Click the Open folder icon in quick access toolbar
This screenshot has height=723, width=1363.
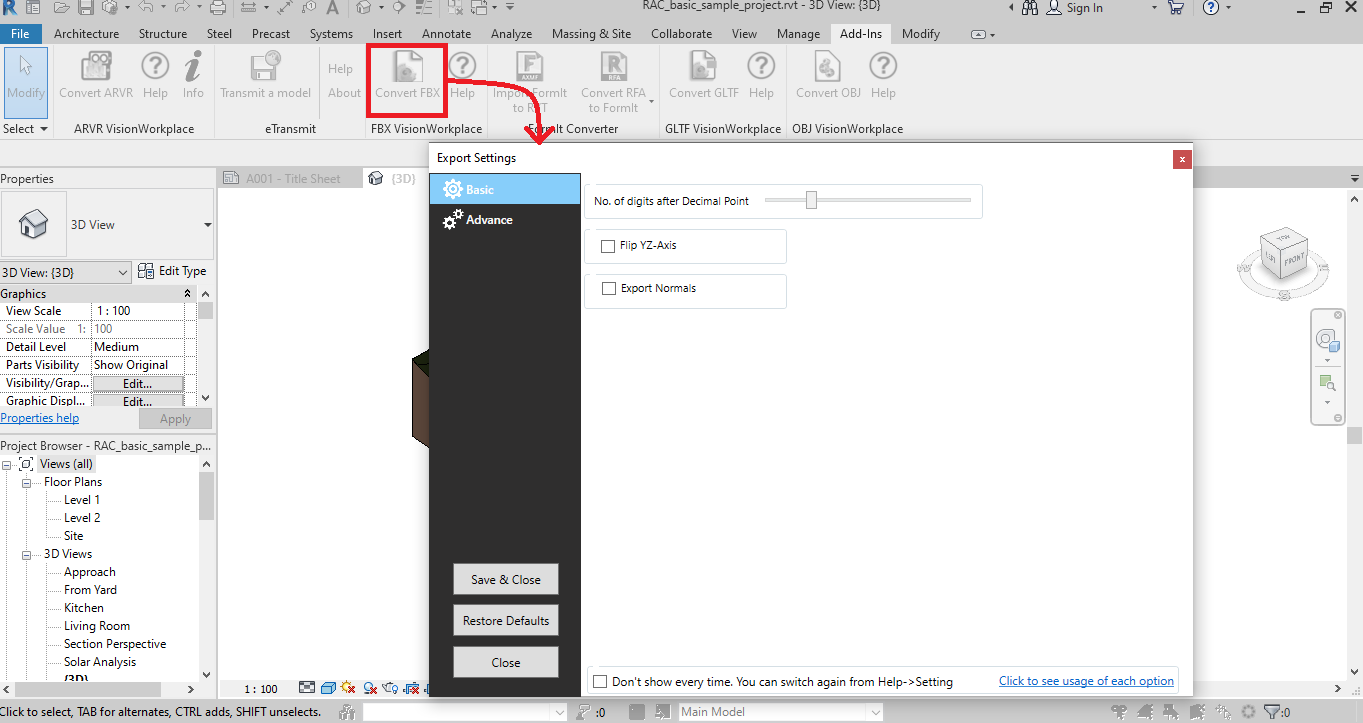pyautogui.click(x=61, y=8)
